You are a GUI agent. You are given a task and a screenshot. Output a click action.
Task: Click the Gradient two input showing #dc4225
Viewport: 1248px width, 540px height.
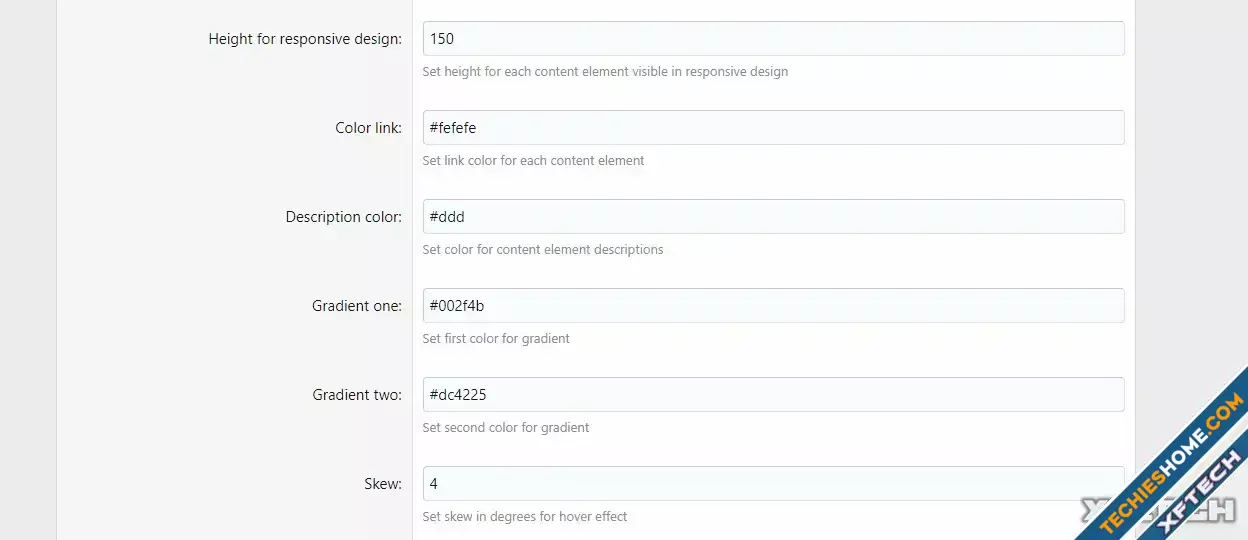[x=773, y=395]
